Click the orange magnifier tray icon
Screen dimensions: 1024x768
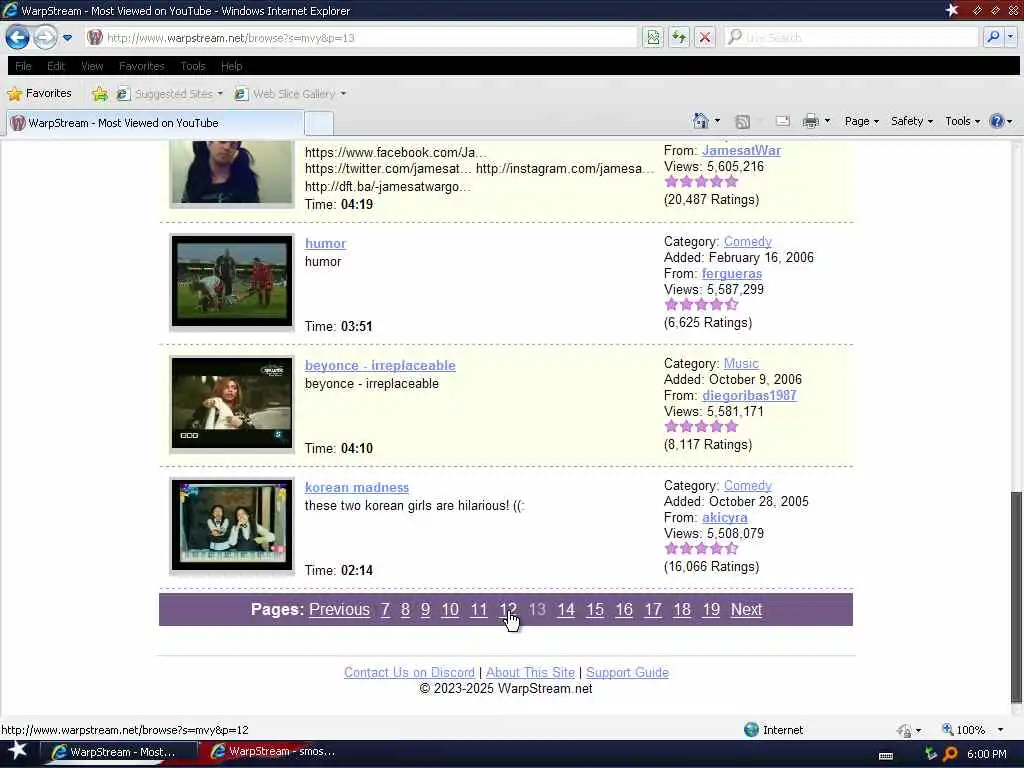click(950, 754)
